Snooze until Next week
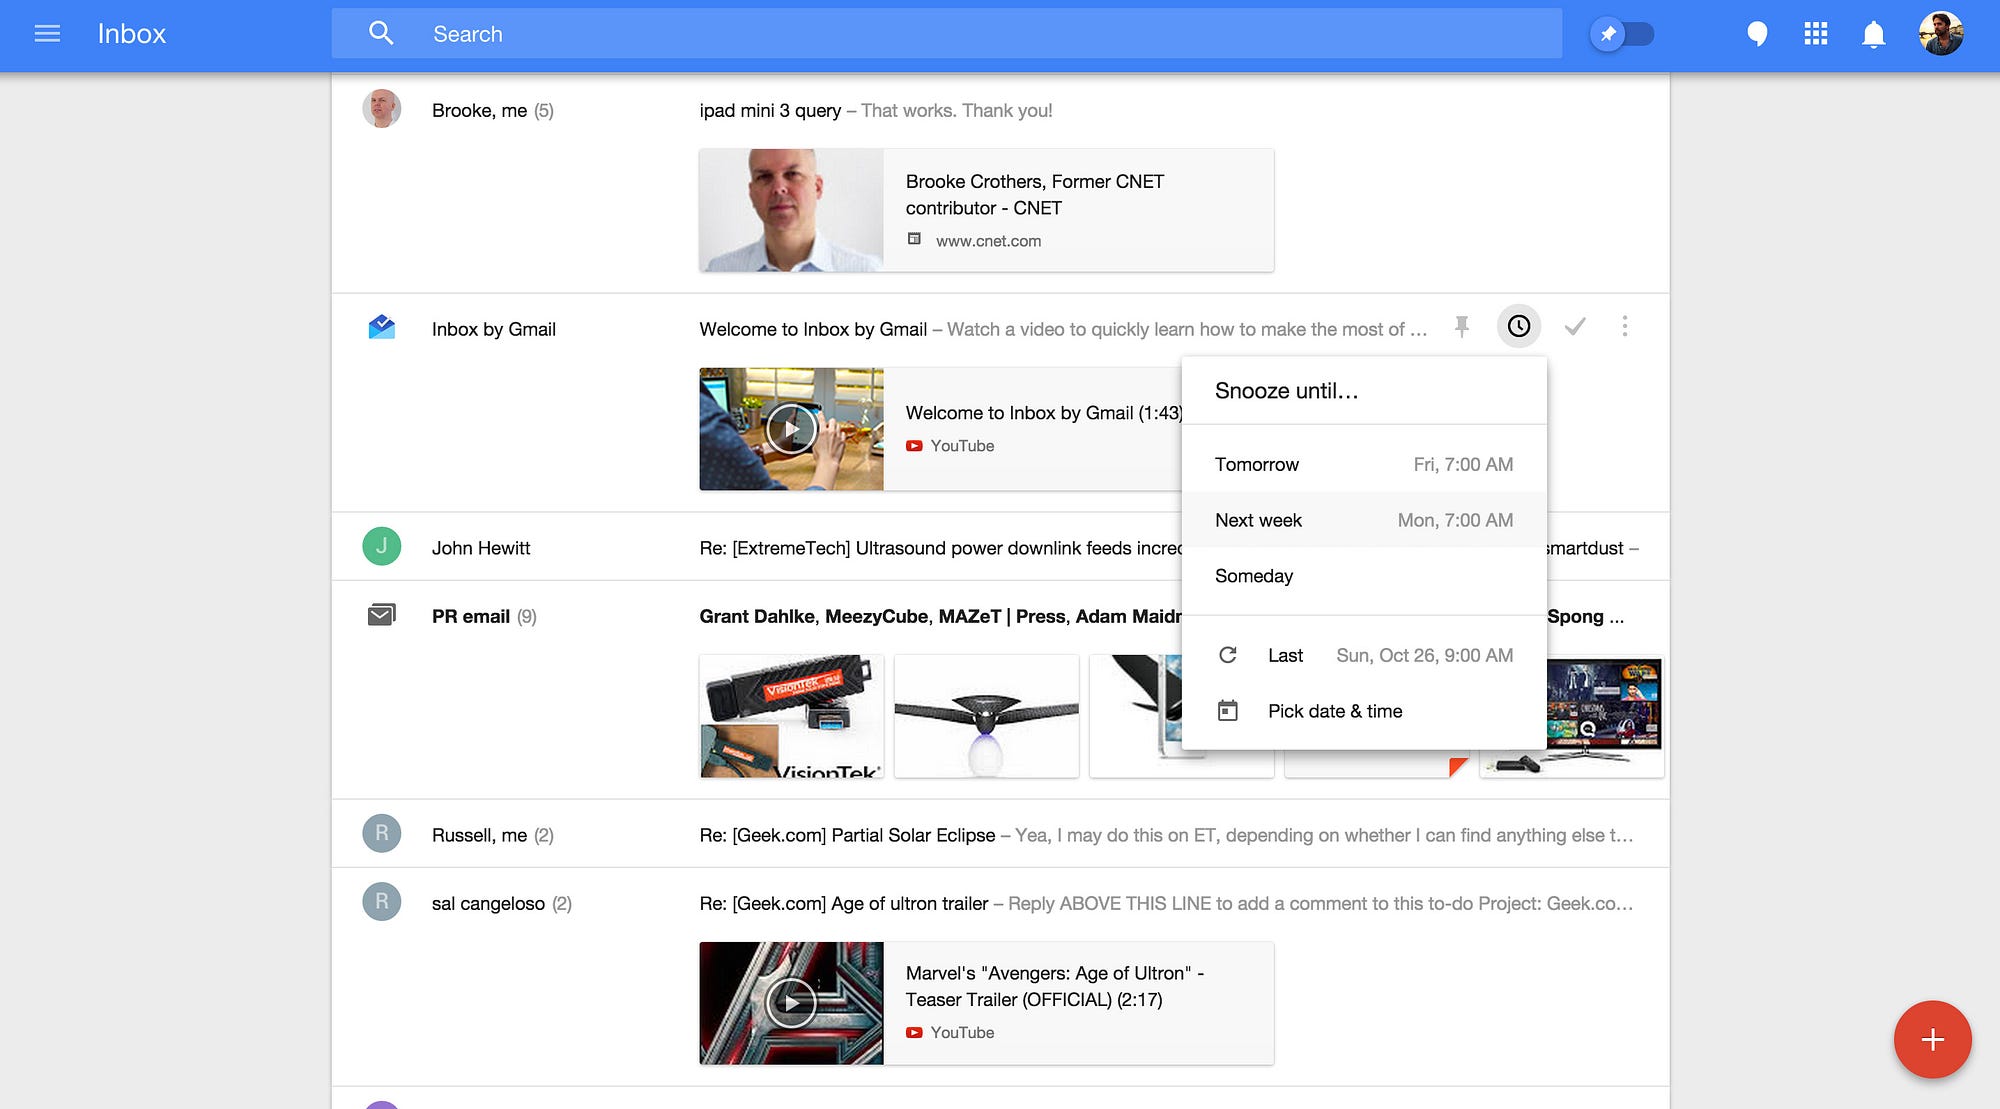 click(1364, 520)
